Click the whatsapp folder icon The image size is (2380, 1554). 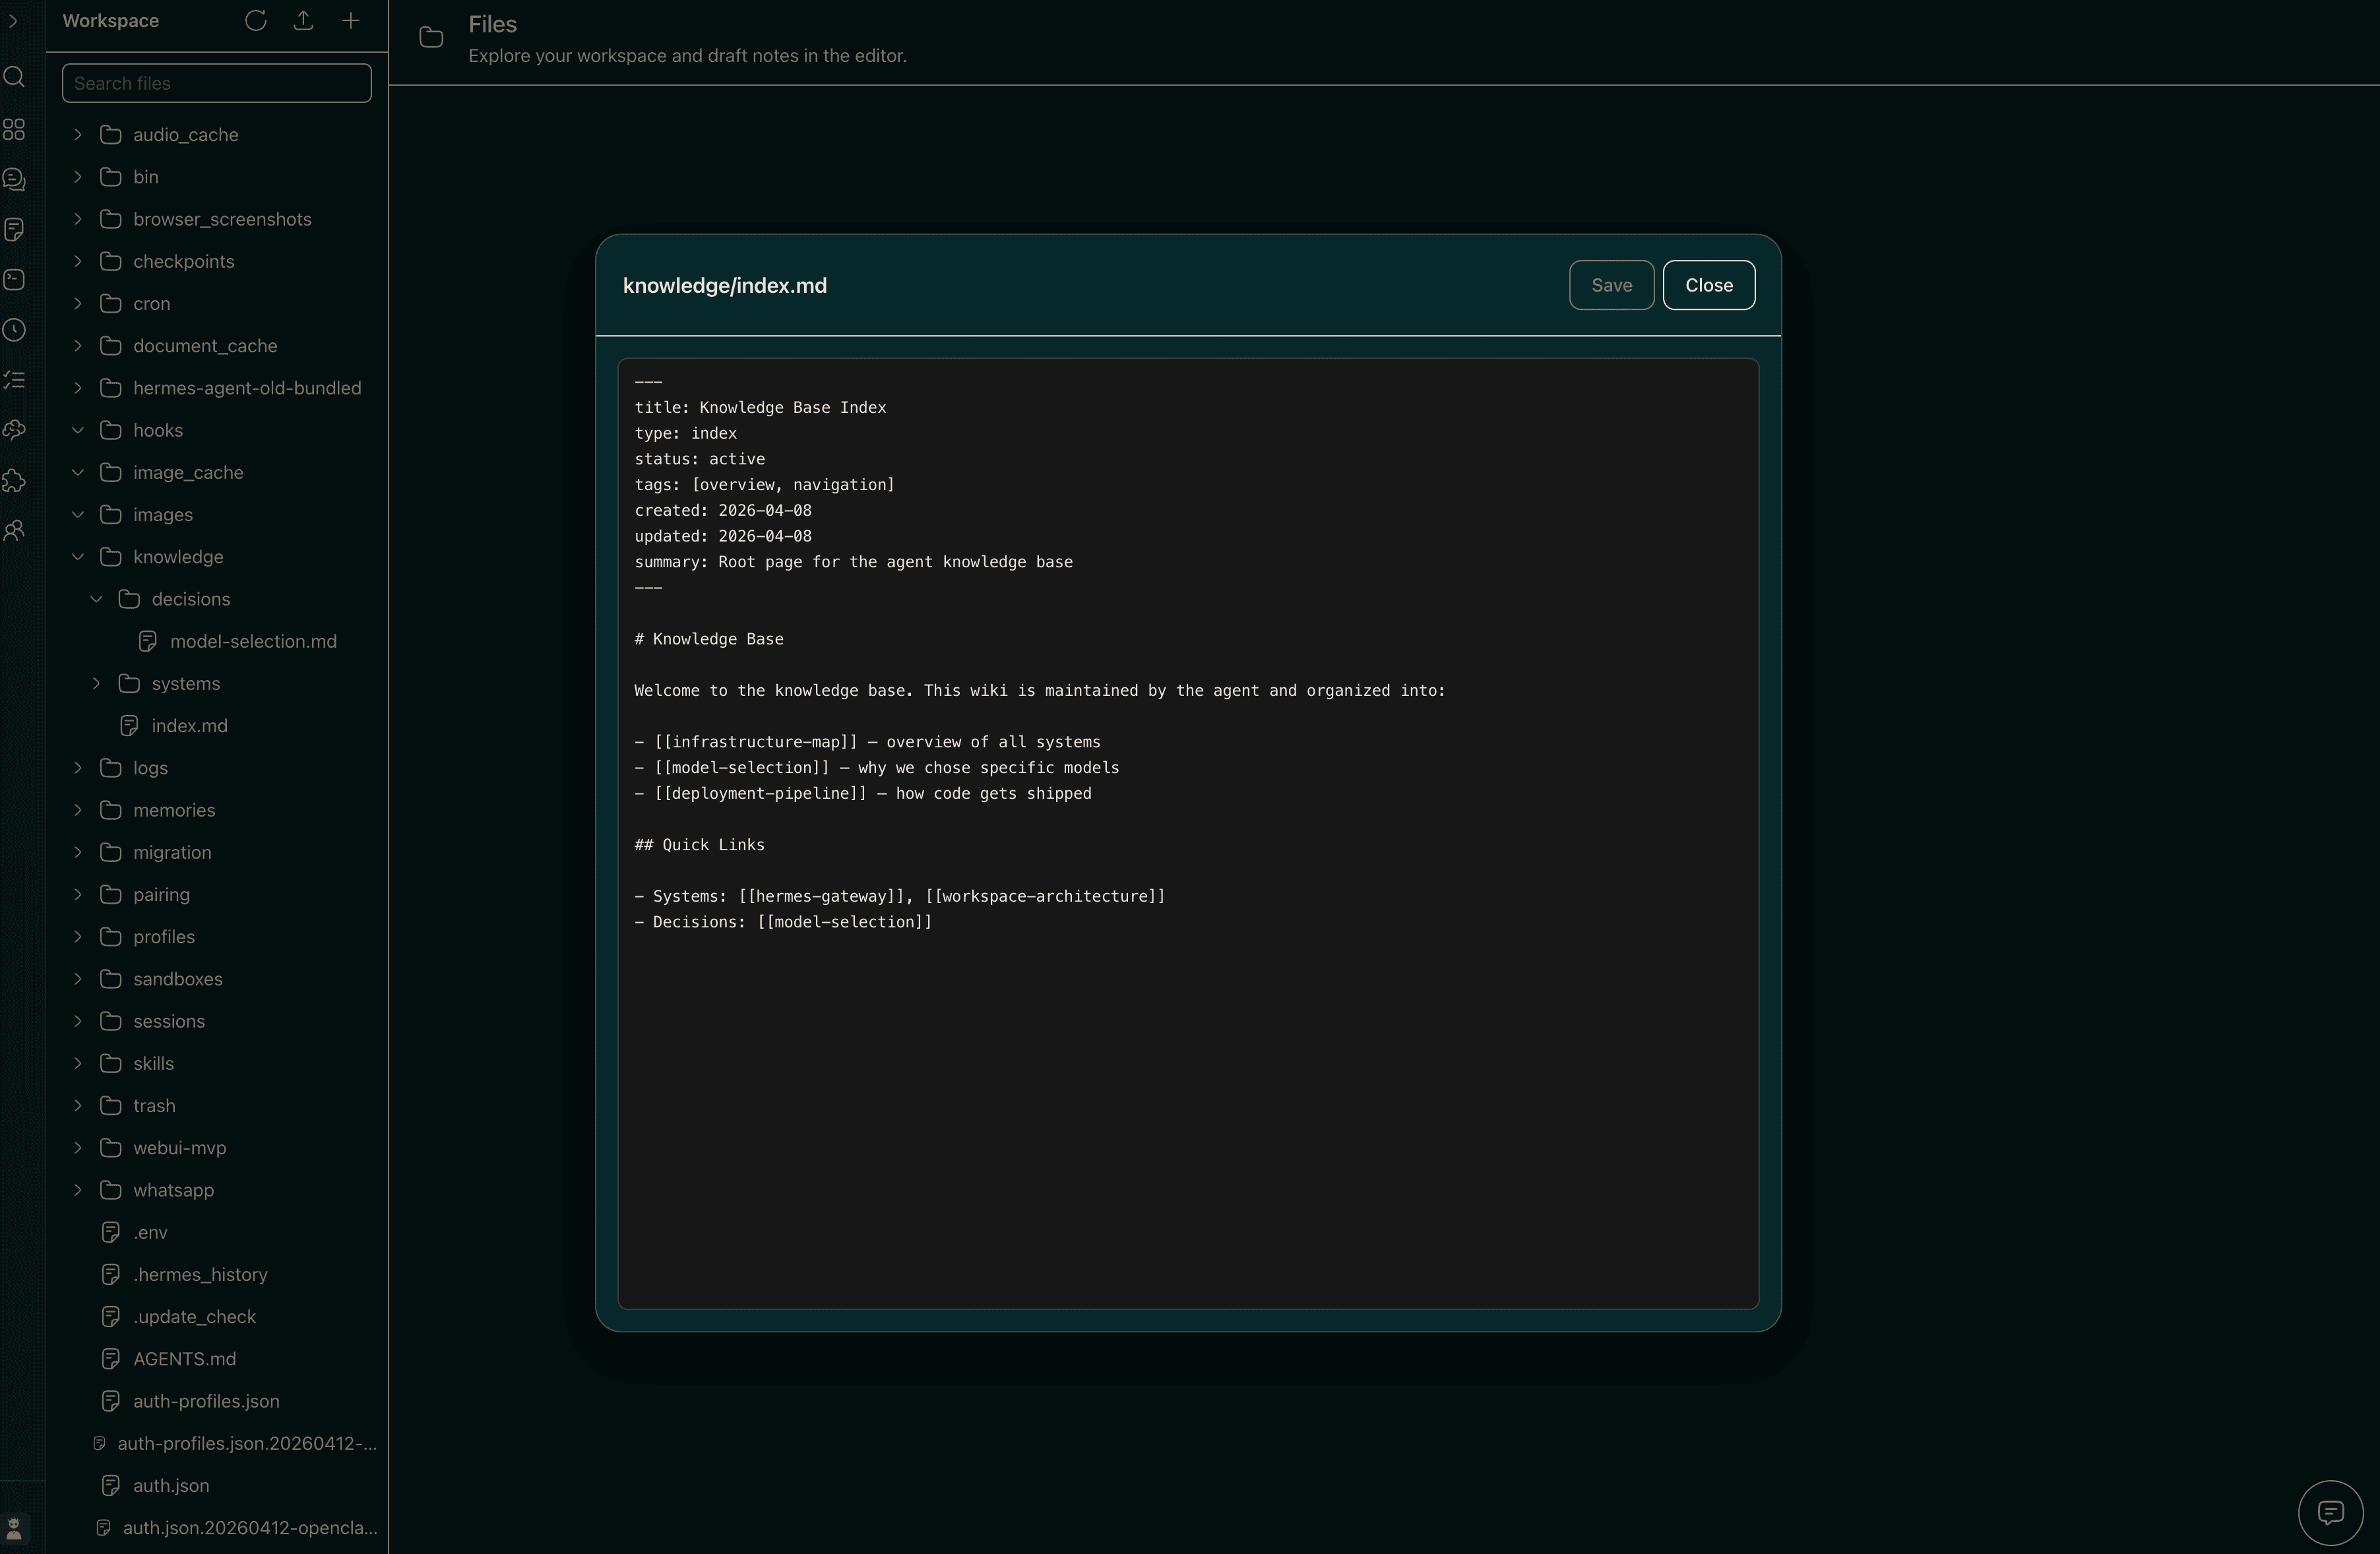click(111, 1190)
